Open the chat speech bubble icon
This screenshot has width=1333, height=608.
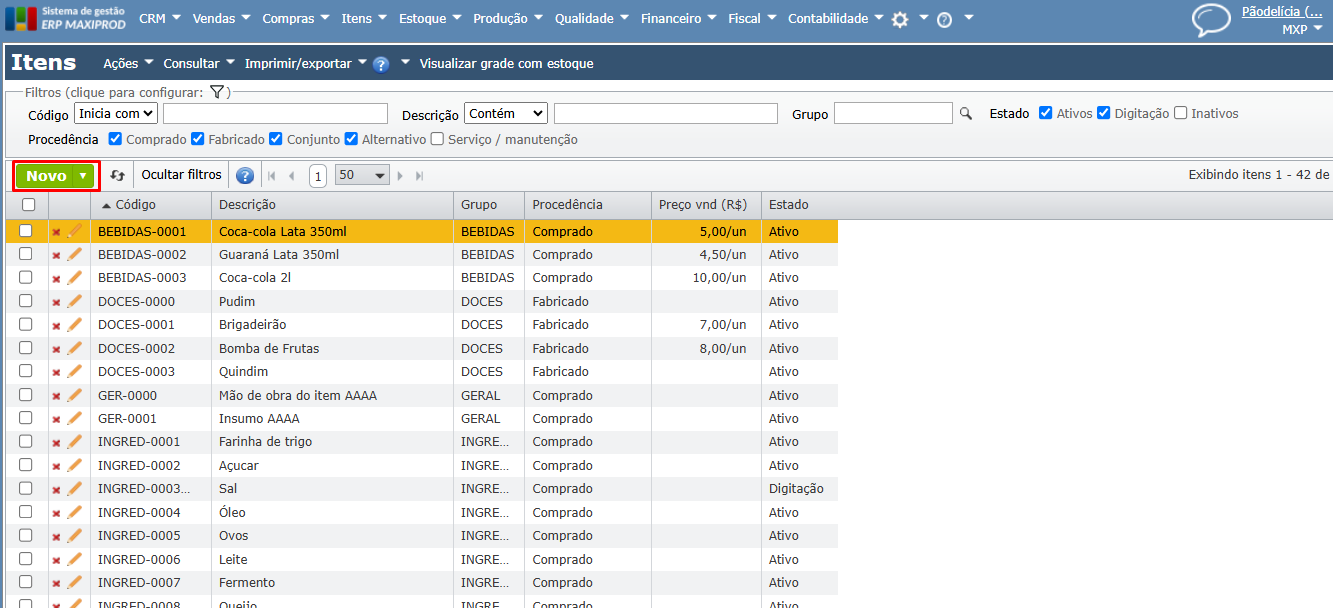click(1211, 19)
